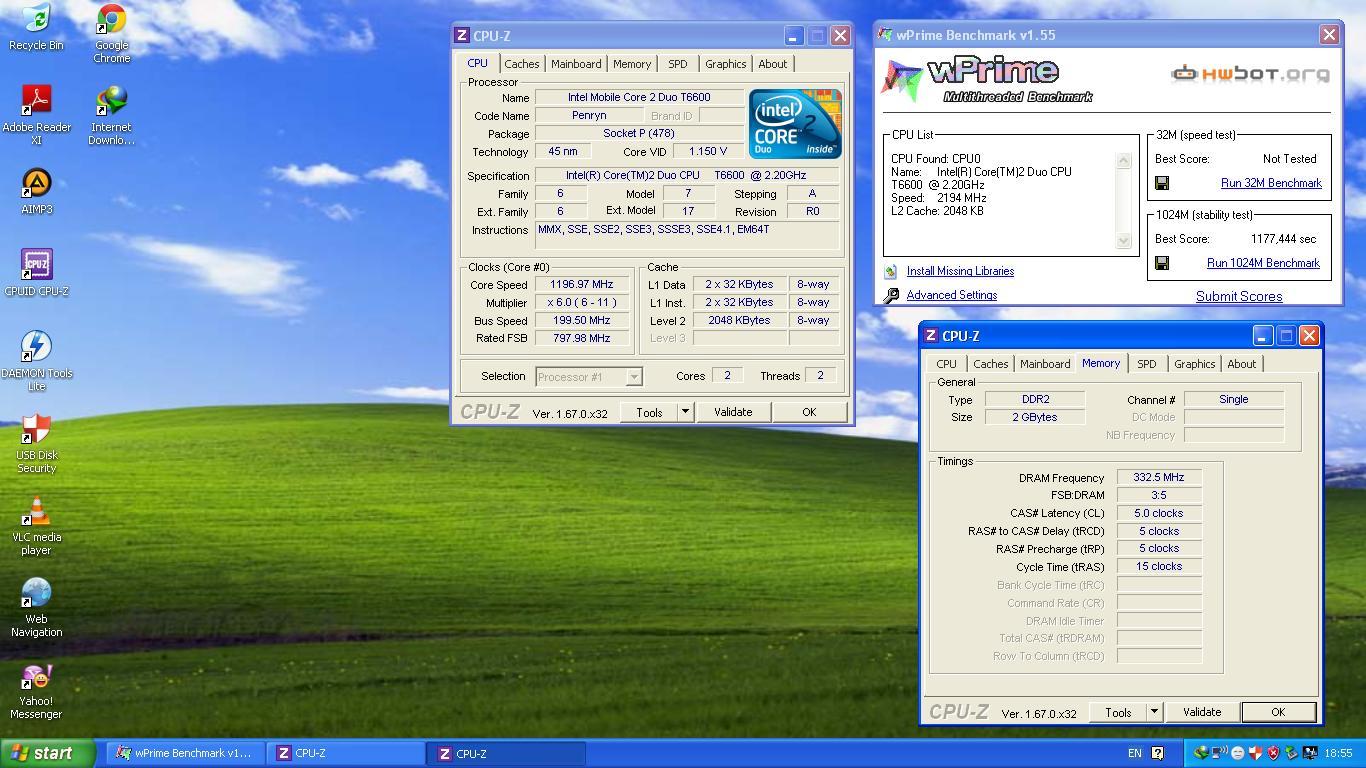Click OK button in Memory CPU-Z window

(1278, 712)
